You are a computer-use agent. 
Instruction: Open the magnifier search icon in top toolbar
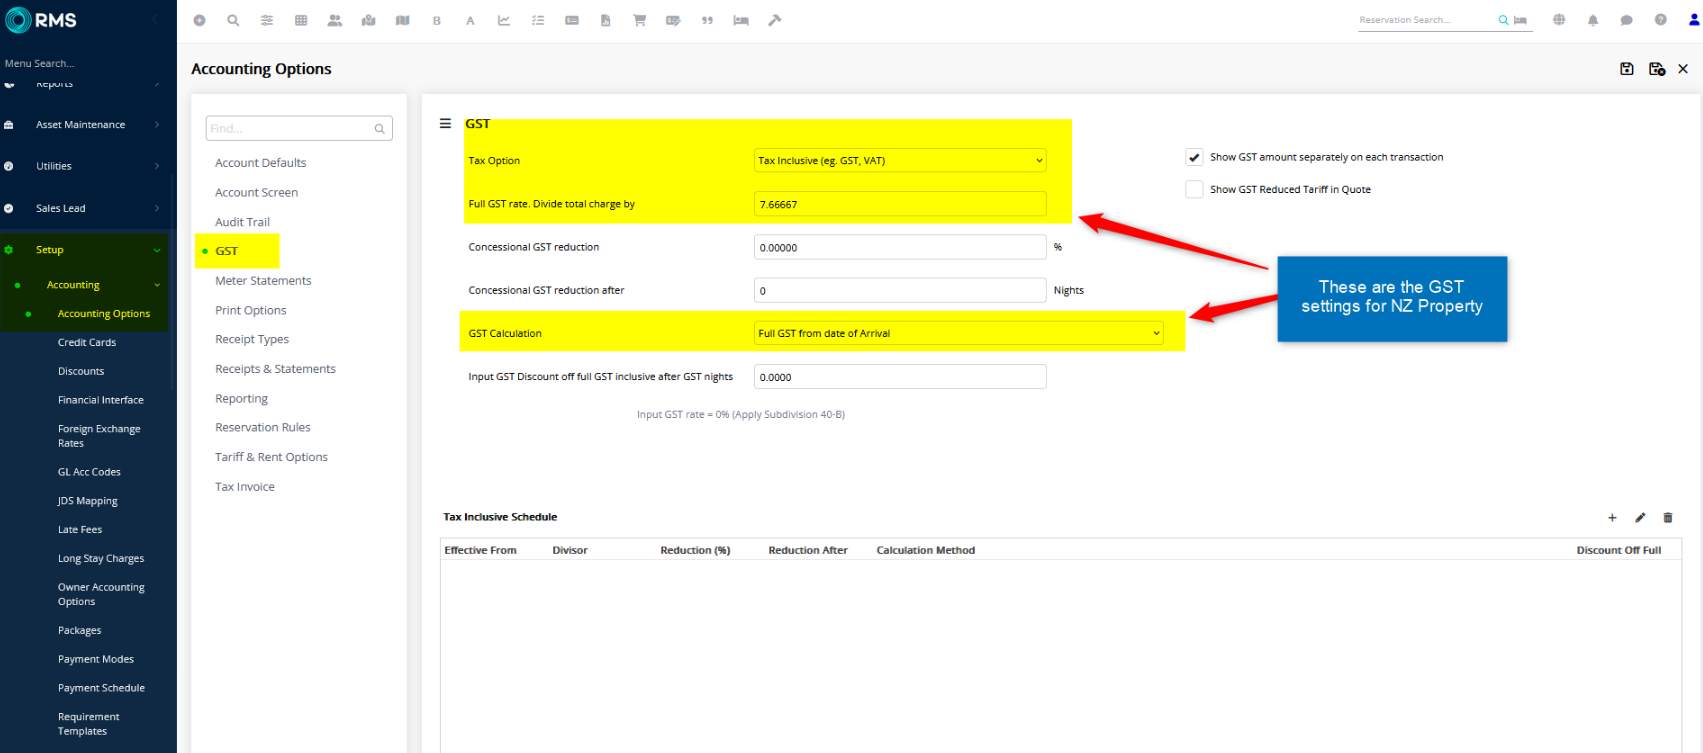[x=233, y=20]
